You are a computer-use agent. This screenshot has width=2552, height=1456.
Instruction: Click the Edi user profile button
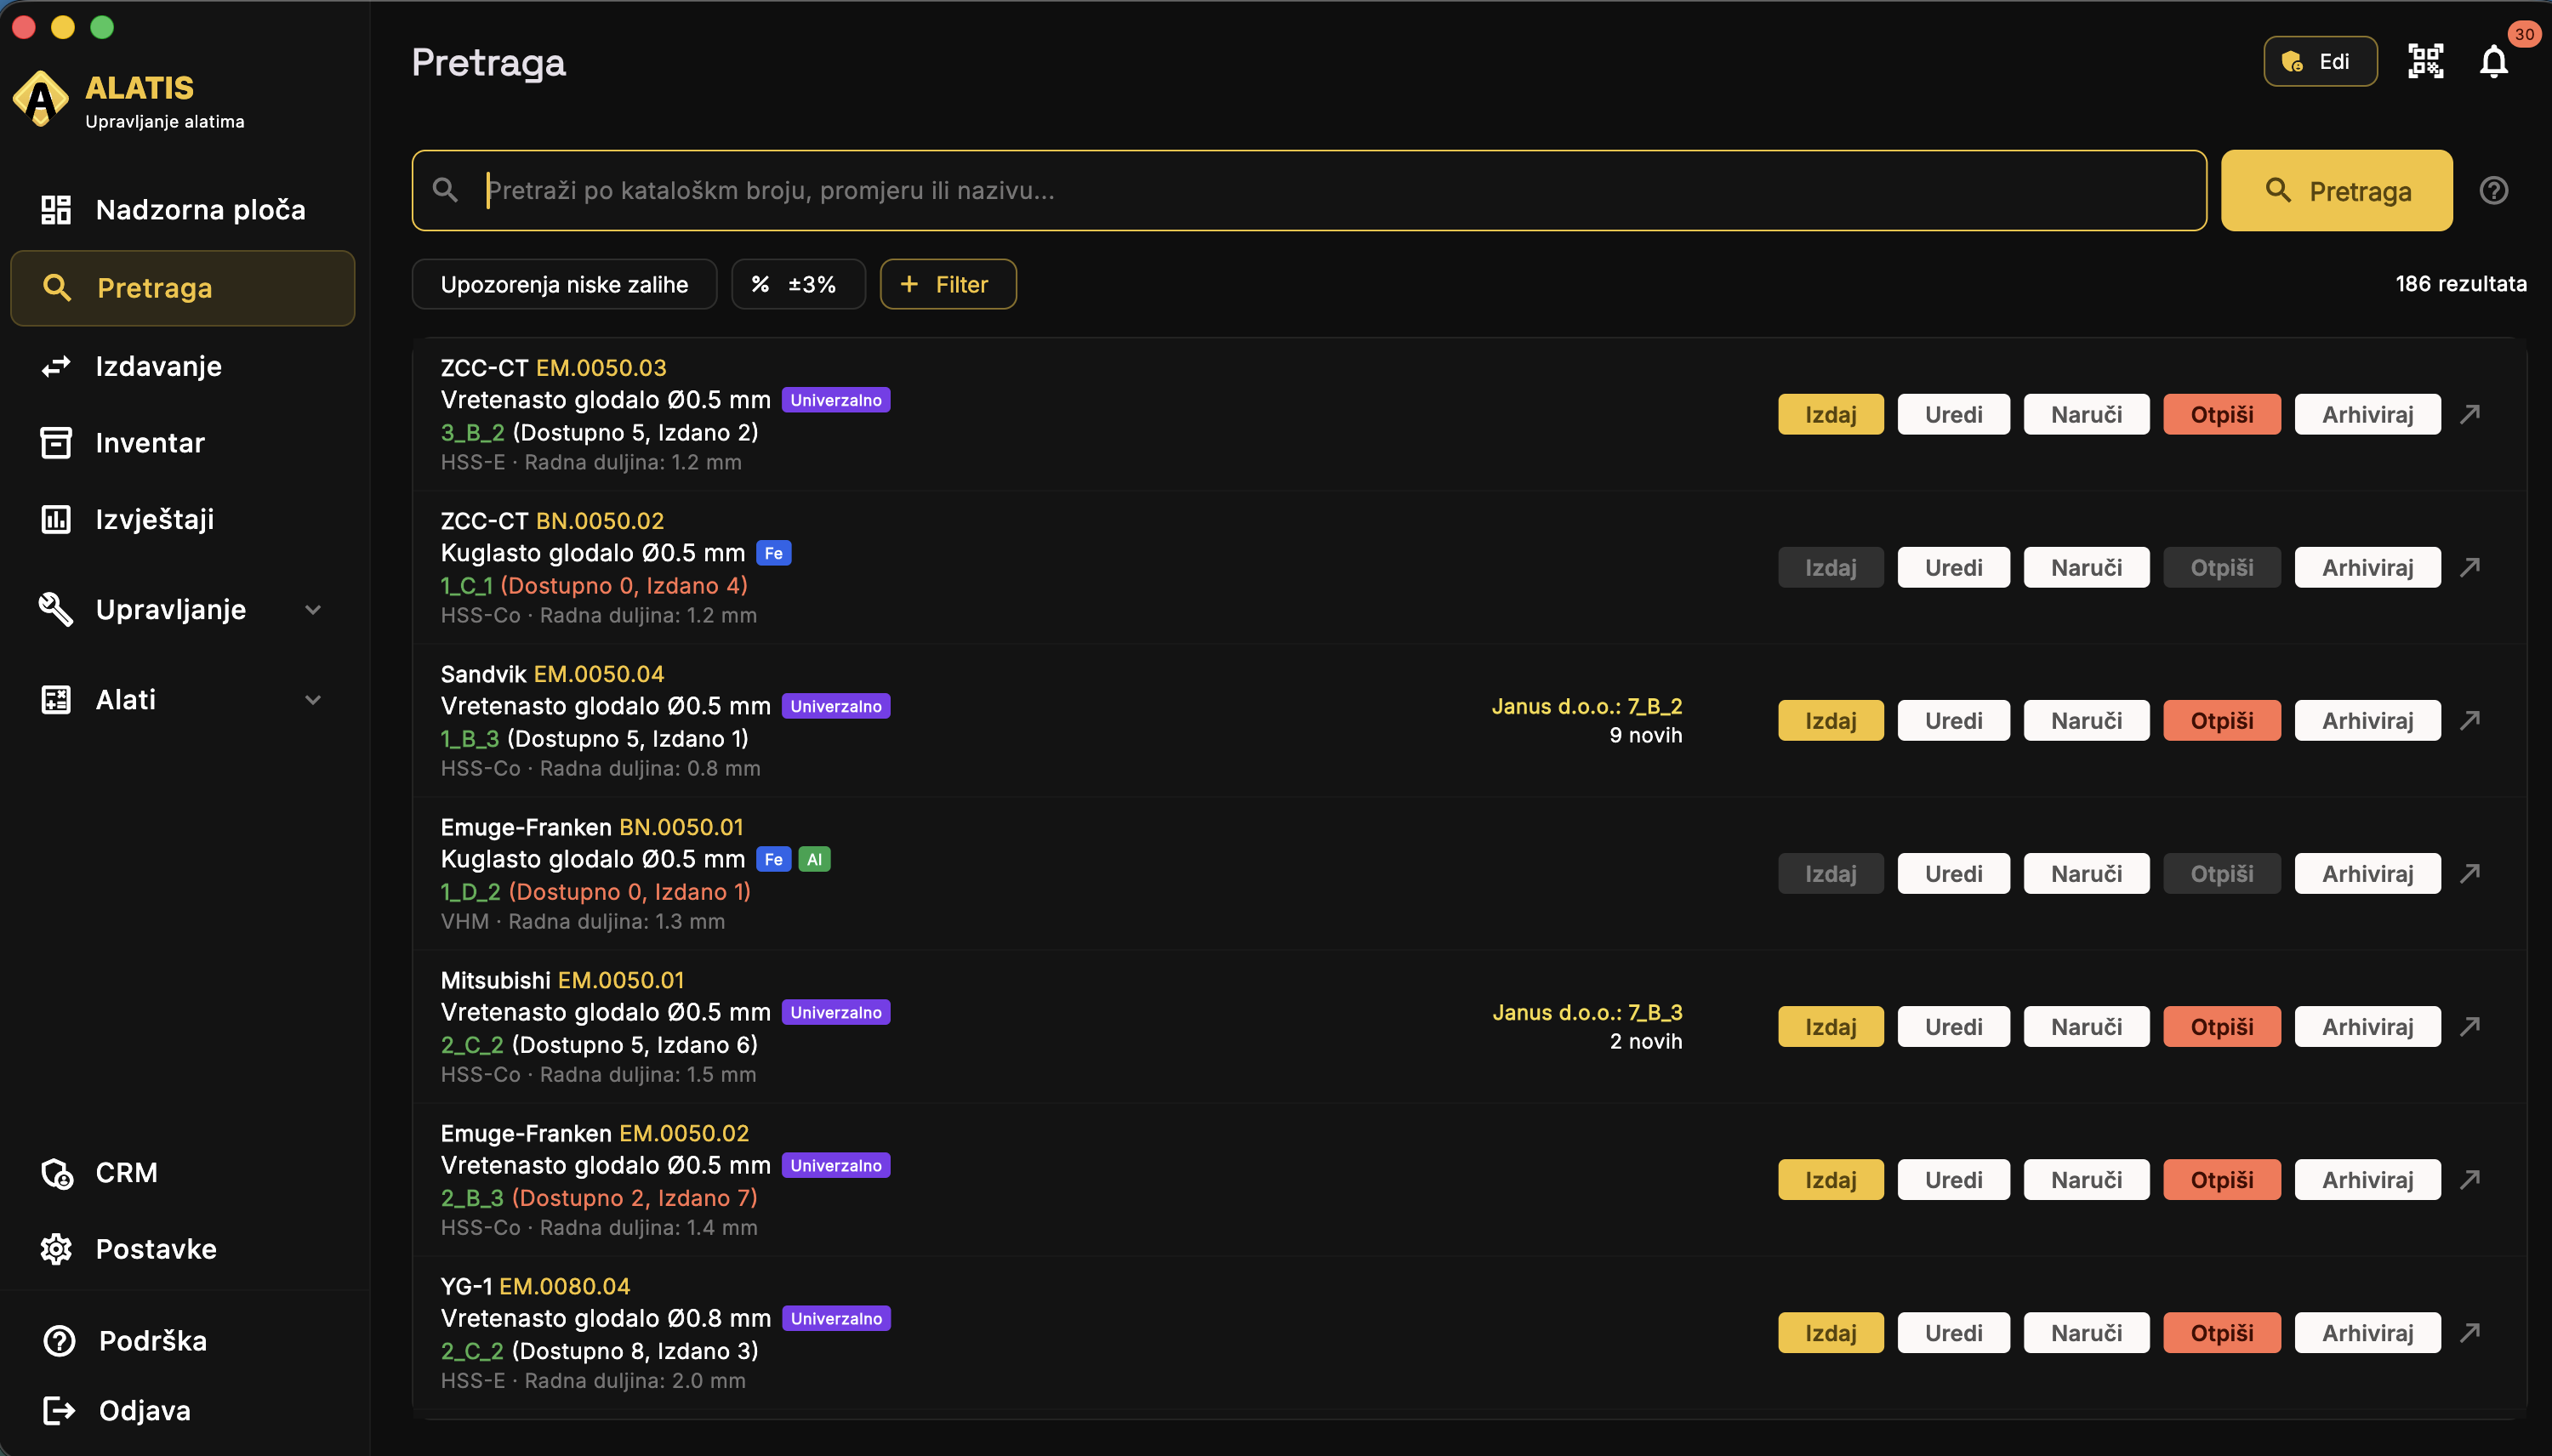pyautogui.click(x=2320, y=61)
